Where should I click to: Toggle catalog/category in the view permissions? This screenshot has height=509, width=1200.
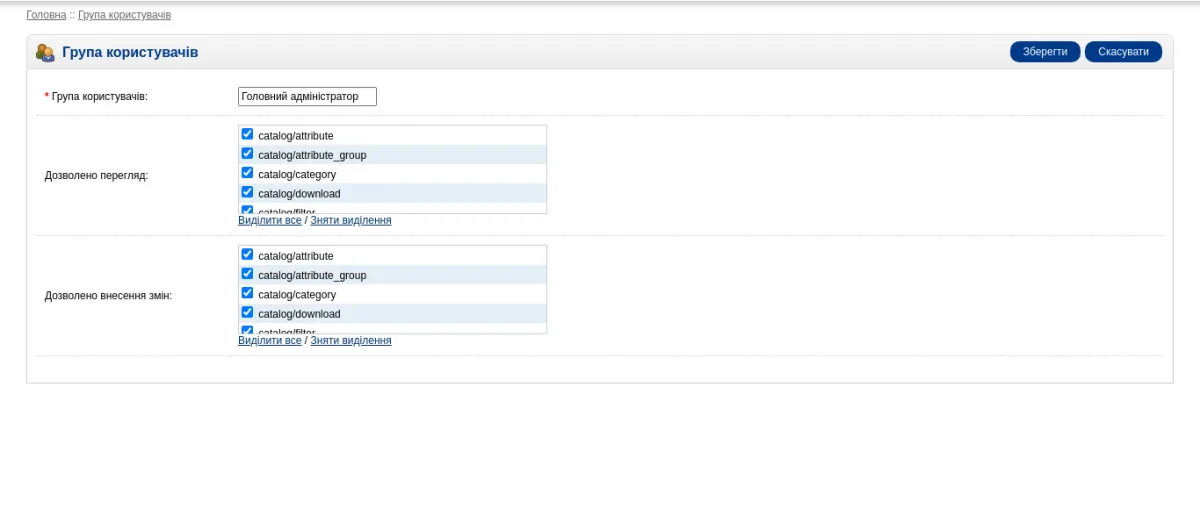(x=248, y=173)
